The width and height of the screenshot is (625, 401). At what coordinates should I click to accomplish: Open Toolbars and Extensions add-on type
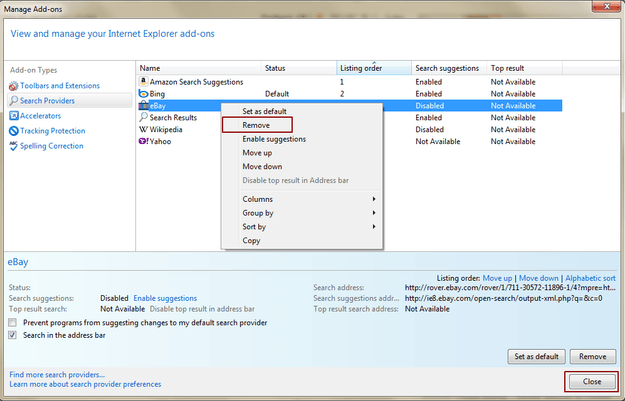point(60,86)
